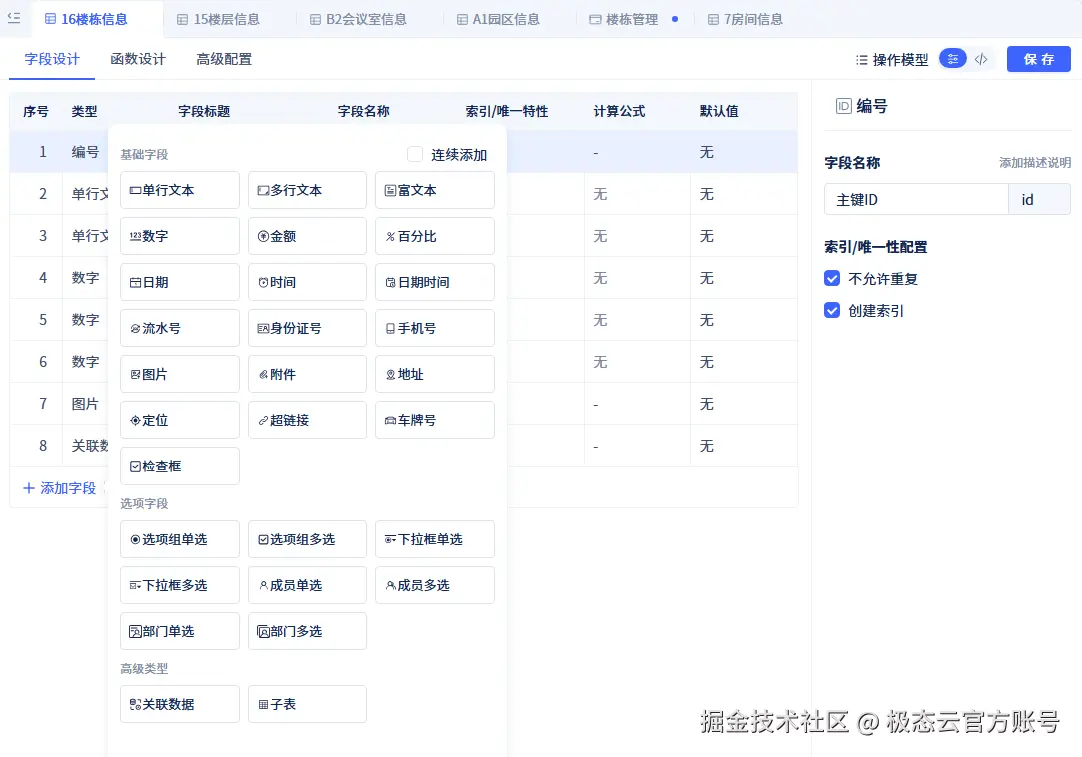Insert a 关联数据 linked data field
Viewport: 1082px width, 757px height.
[x=179, y=704]
